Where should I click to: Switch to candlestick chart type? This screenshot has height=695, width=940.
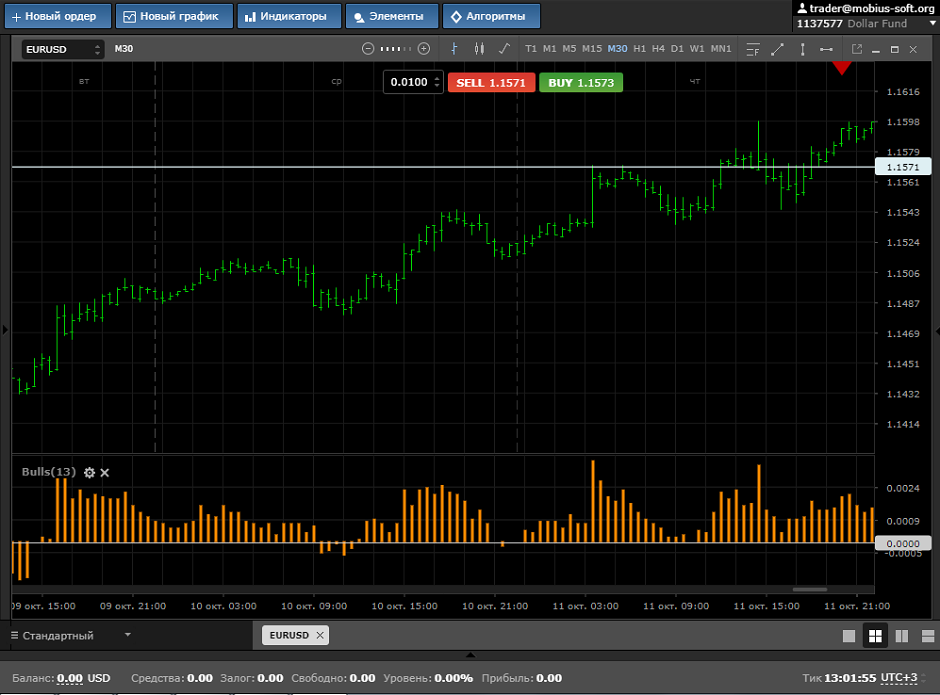[479, 49]
